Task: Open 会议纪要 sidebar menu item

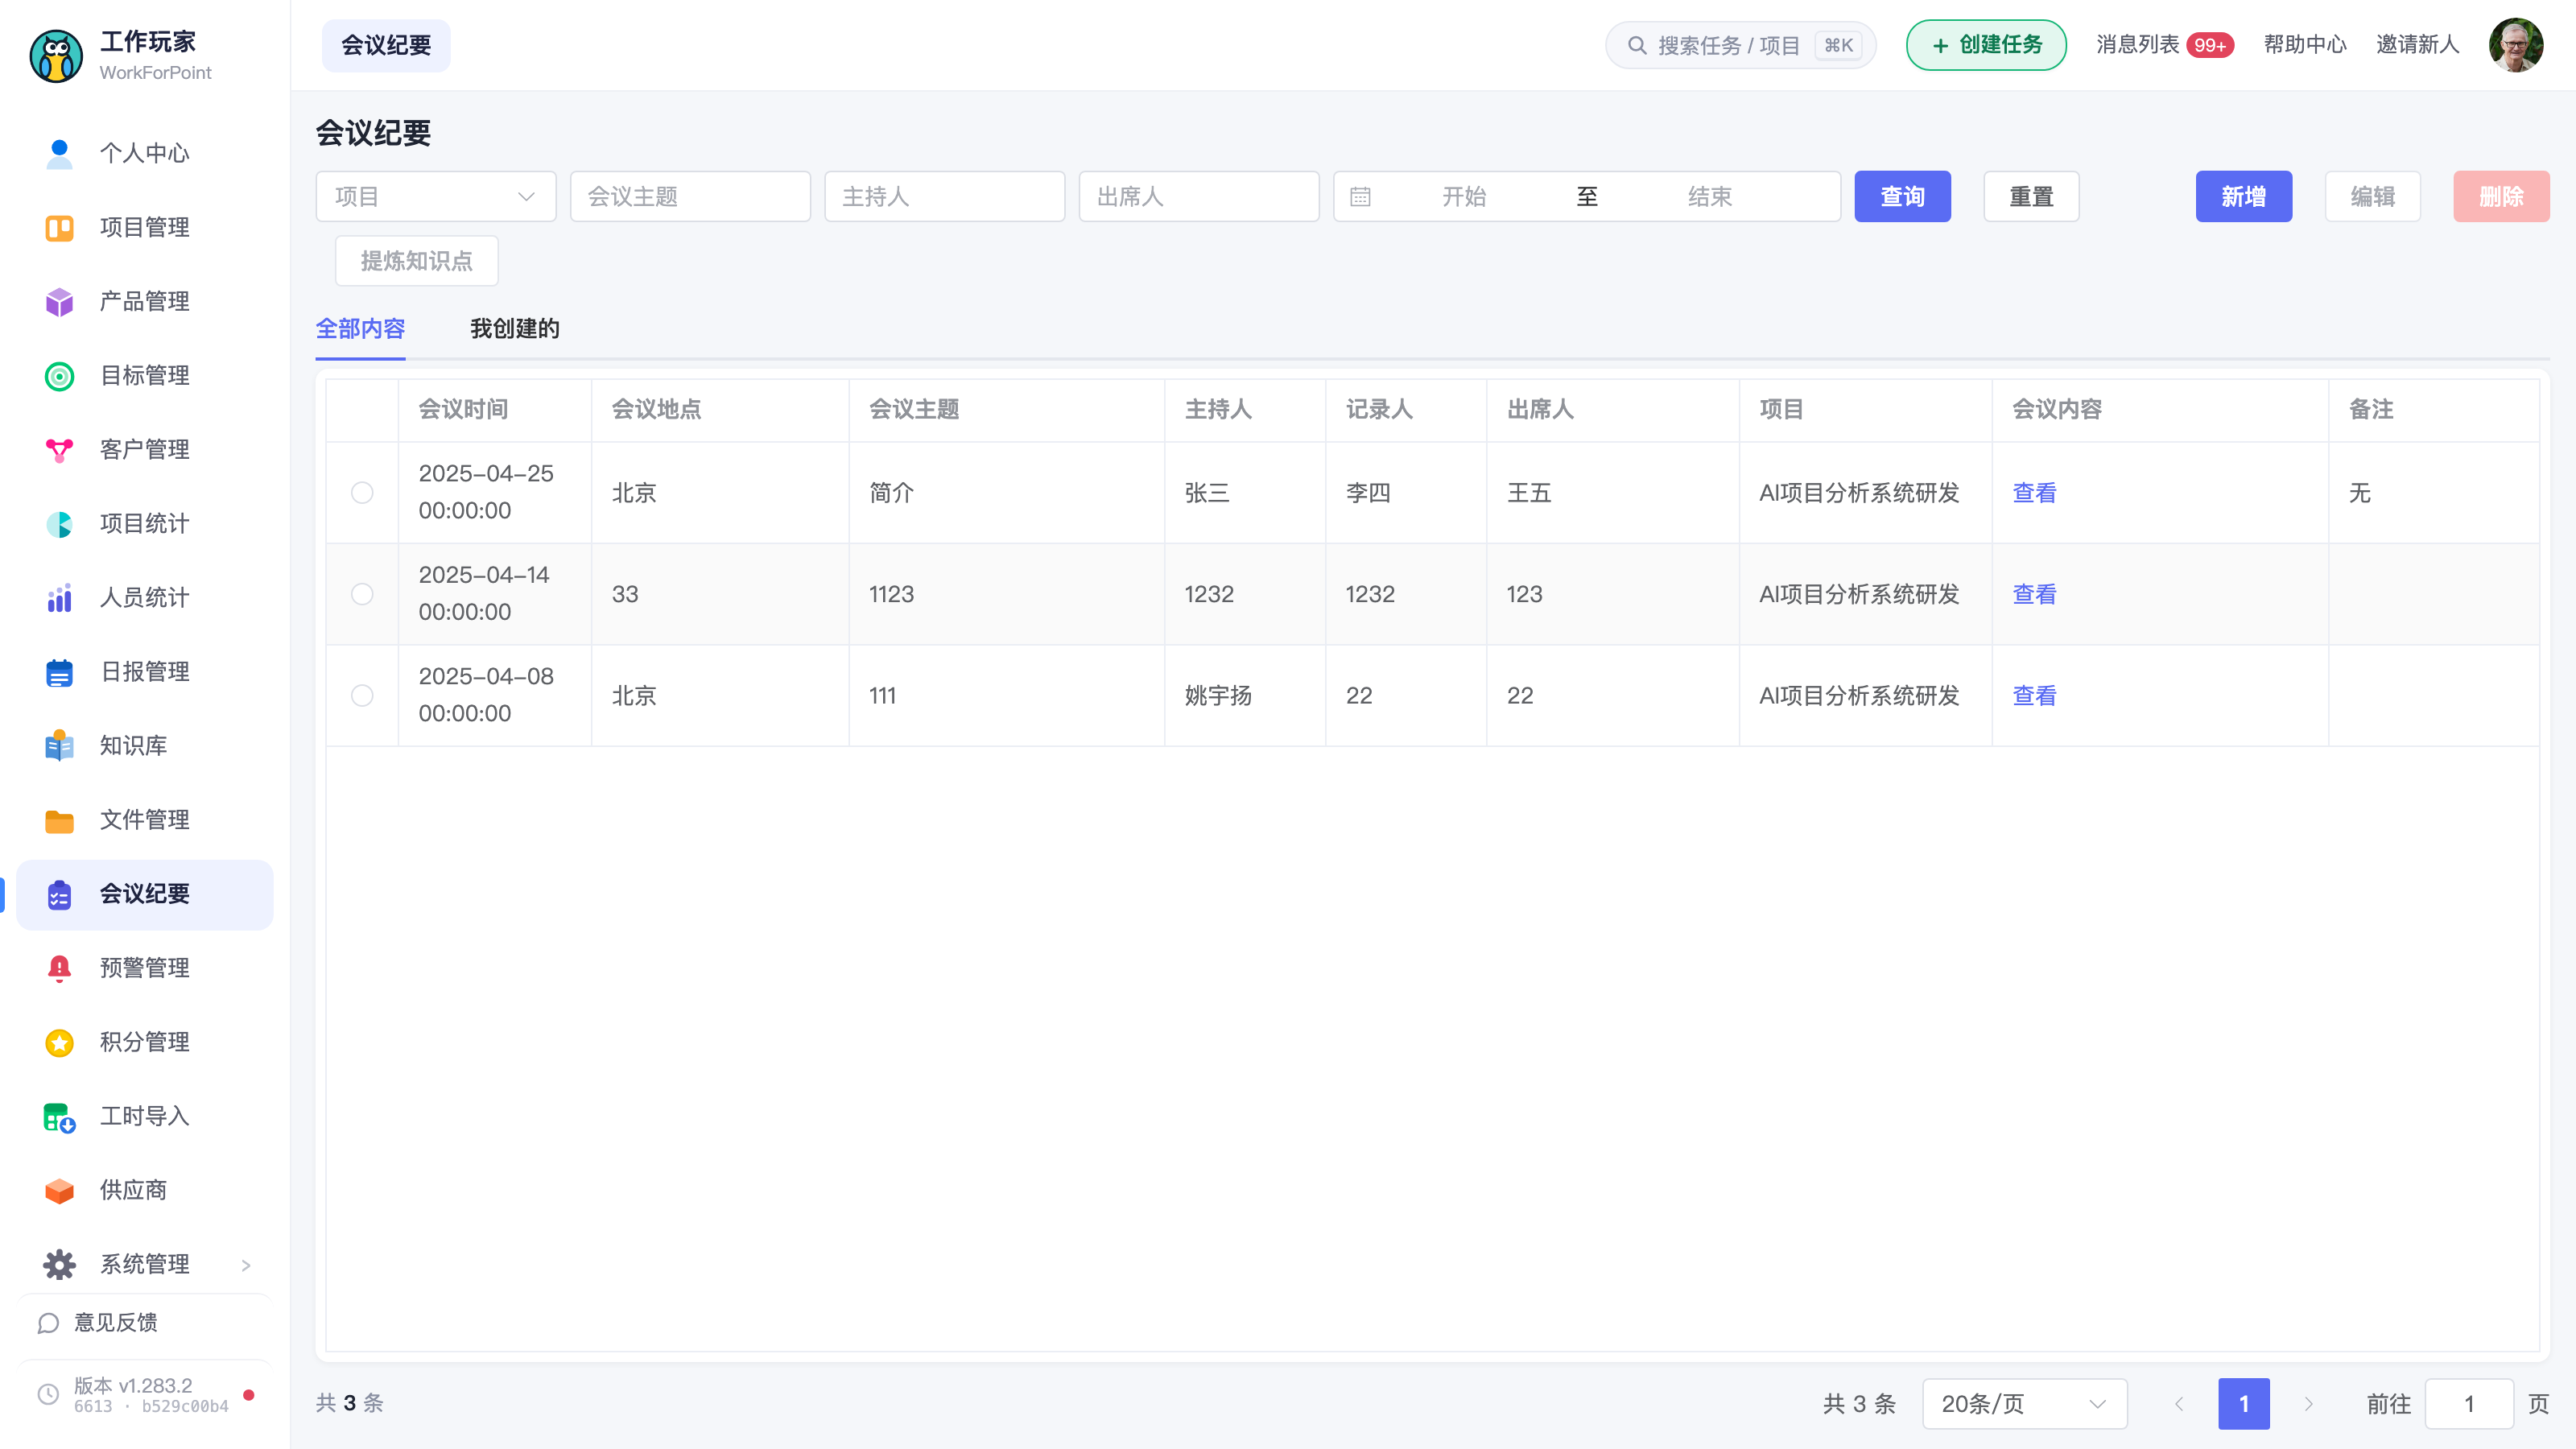Action: pyautogui.click(x=145, y=895)
